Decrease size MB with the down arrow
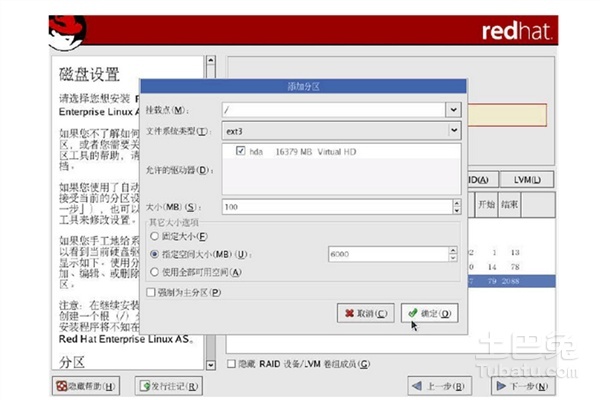The image size is (600, 400). coord(457,211)
